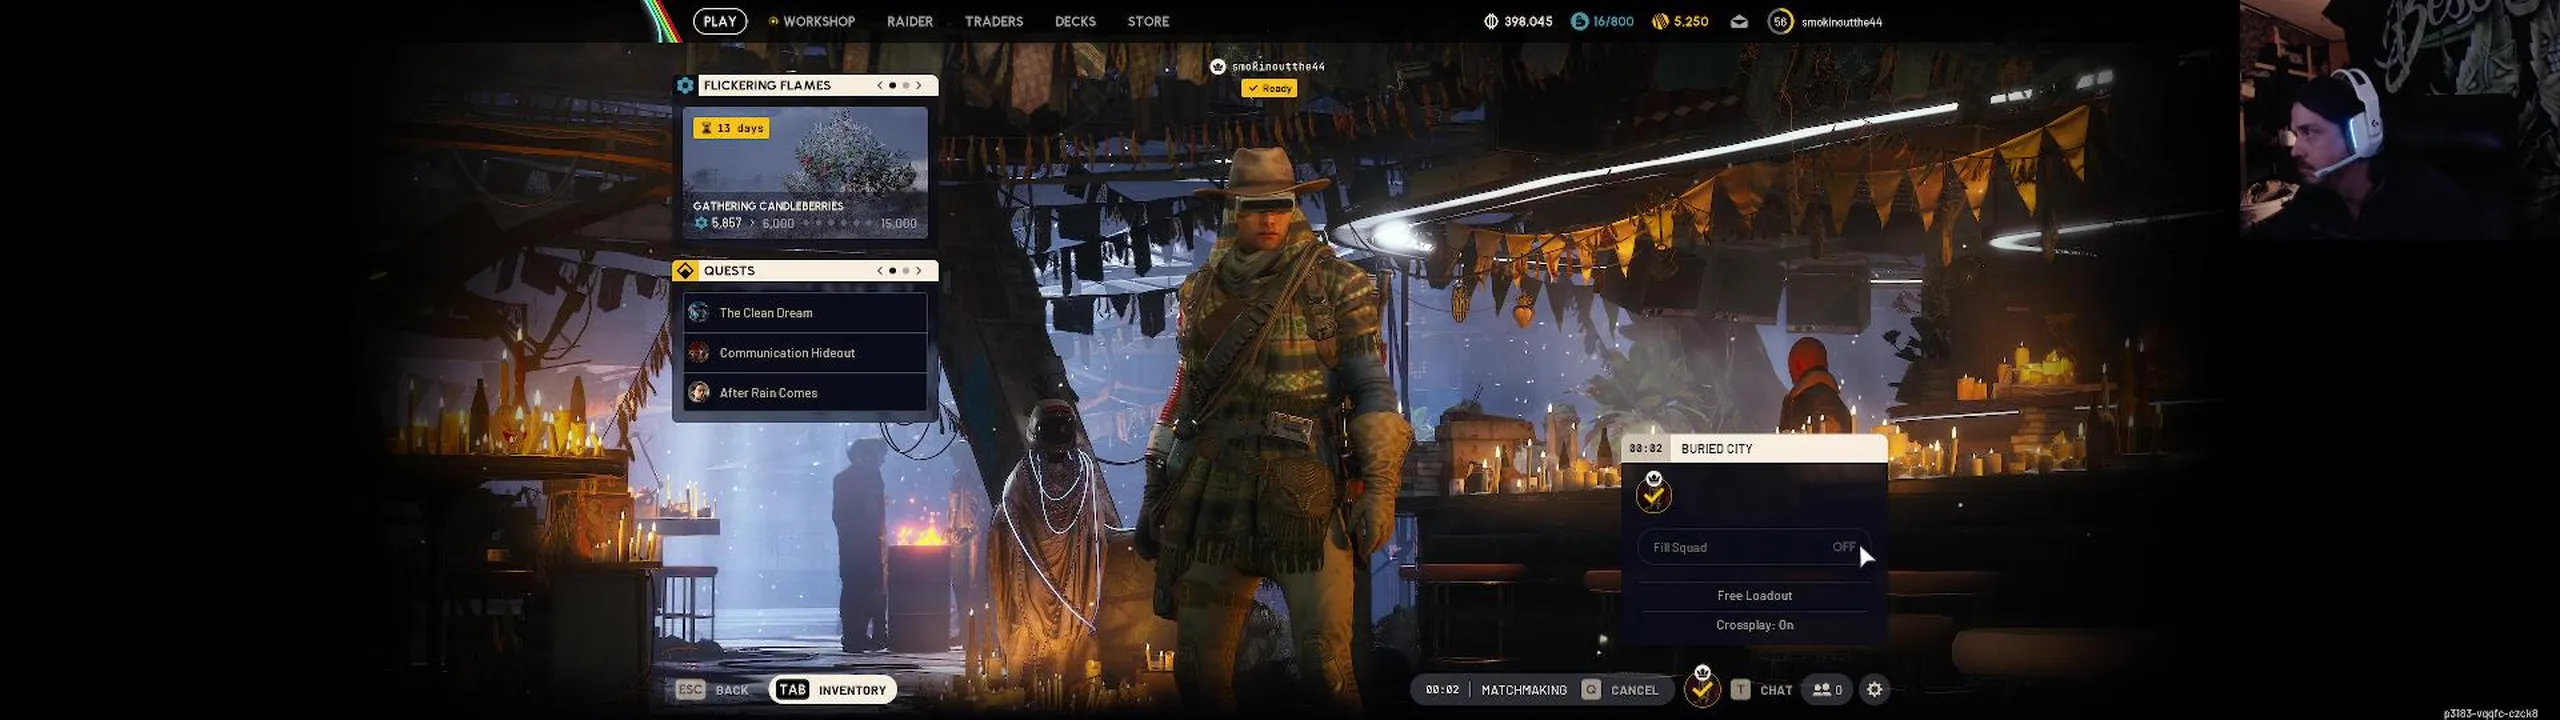Select second page dot in Flickering Flames
The image size is (2560, 720).
[906, 85]
